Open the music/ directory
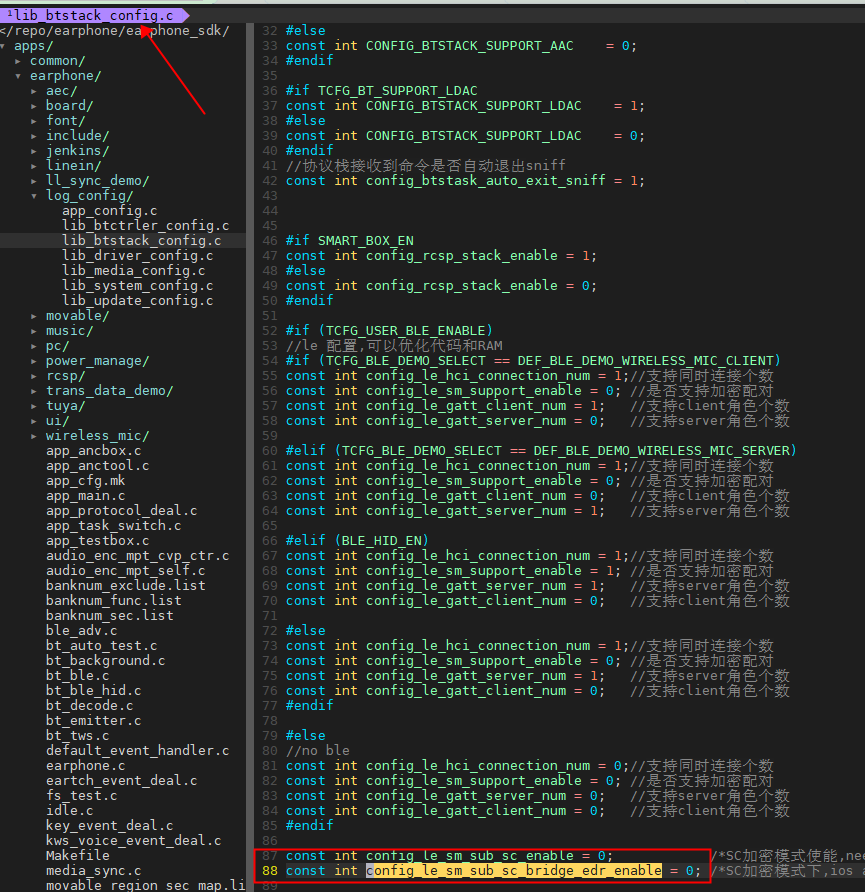The image size is (865, 892). tap(69, 331)
